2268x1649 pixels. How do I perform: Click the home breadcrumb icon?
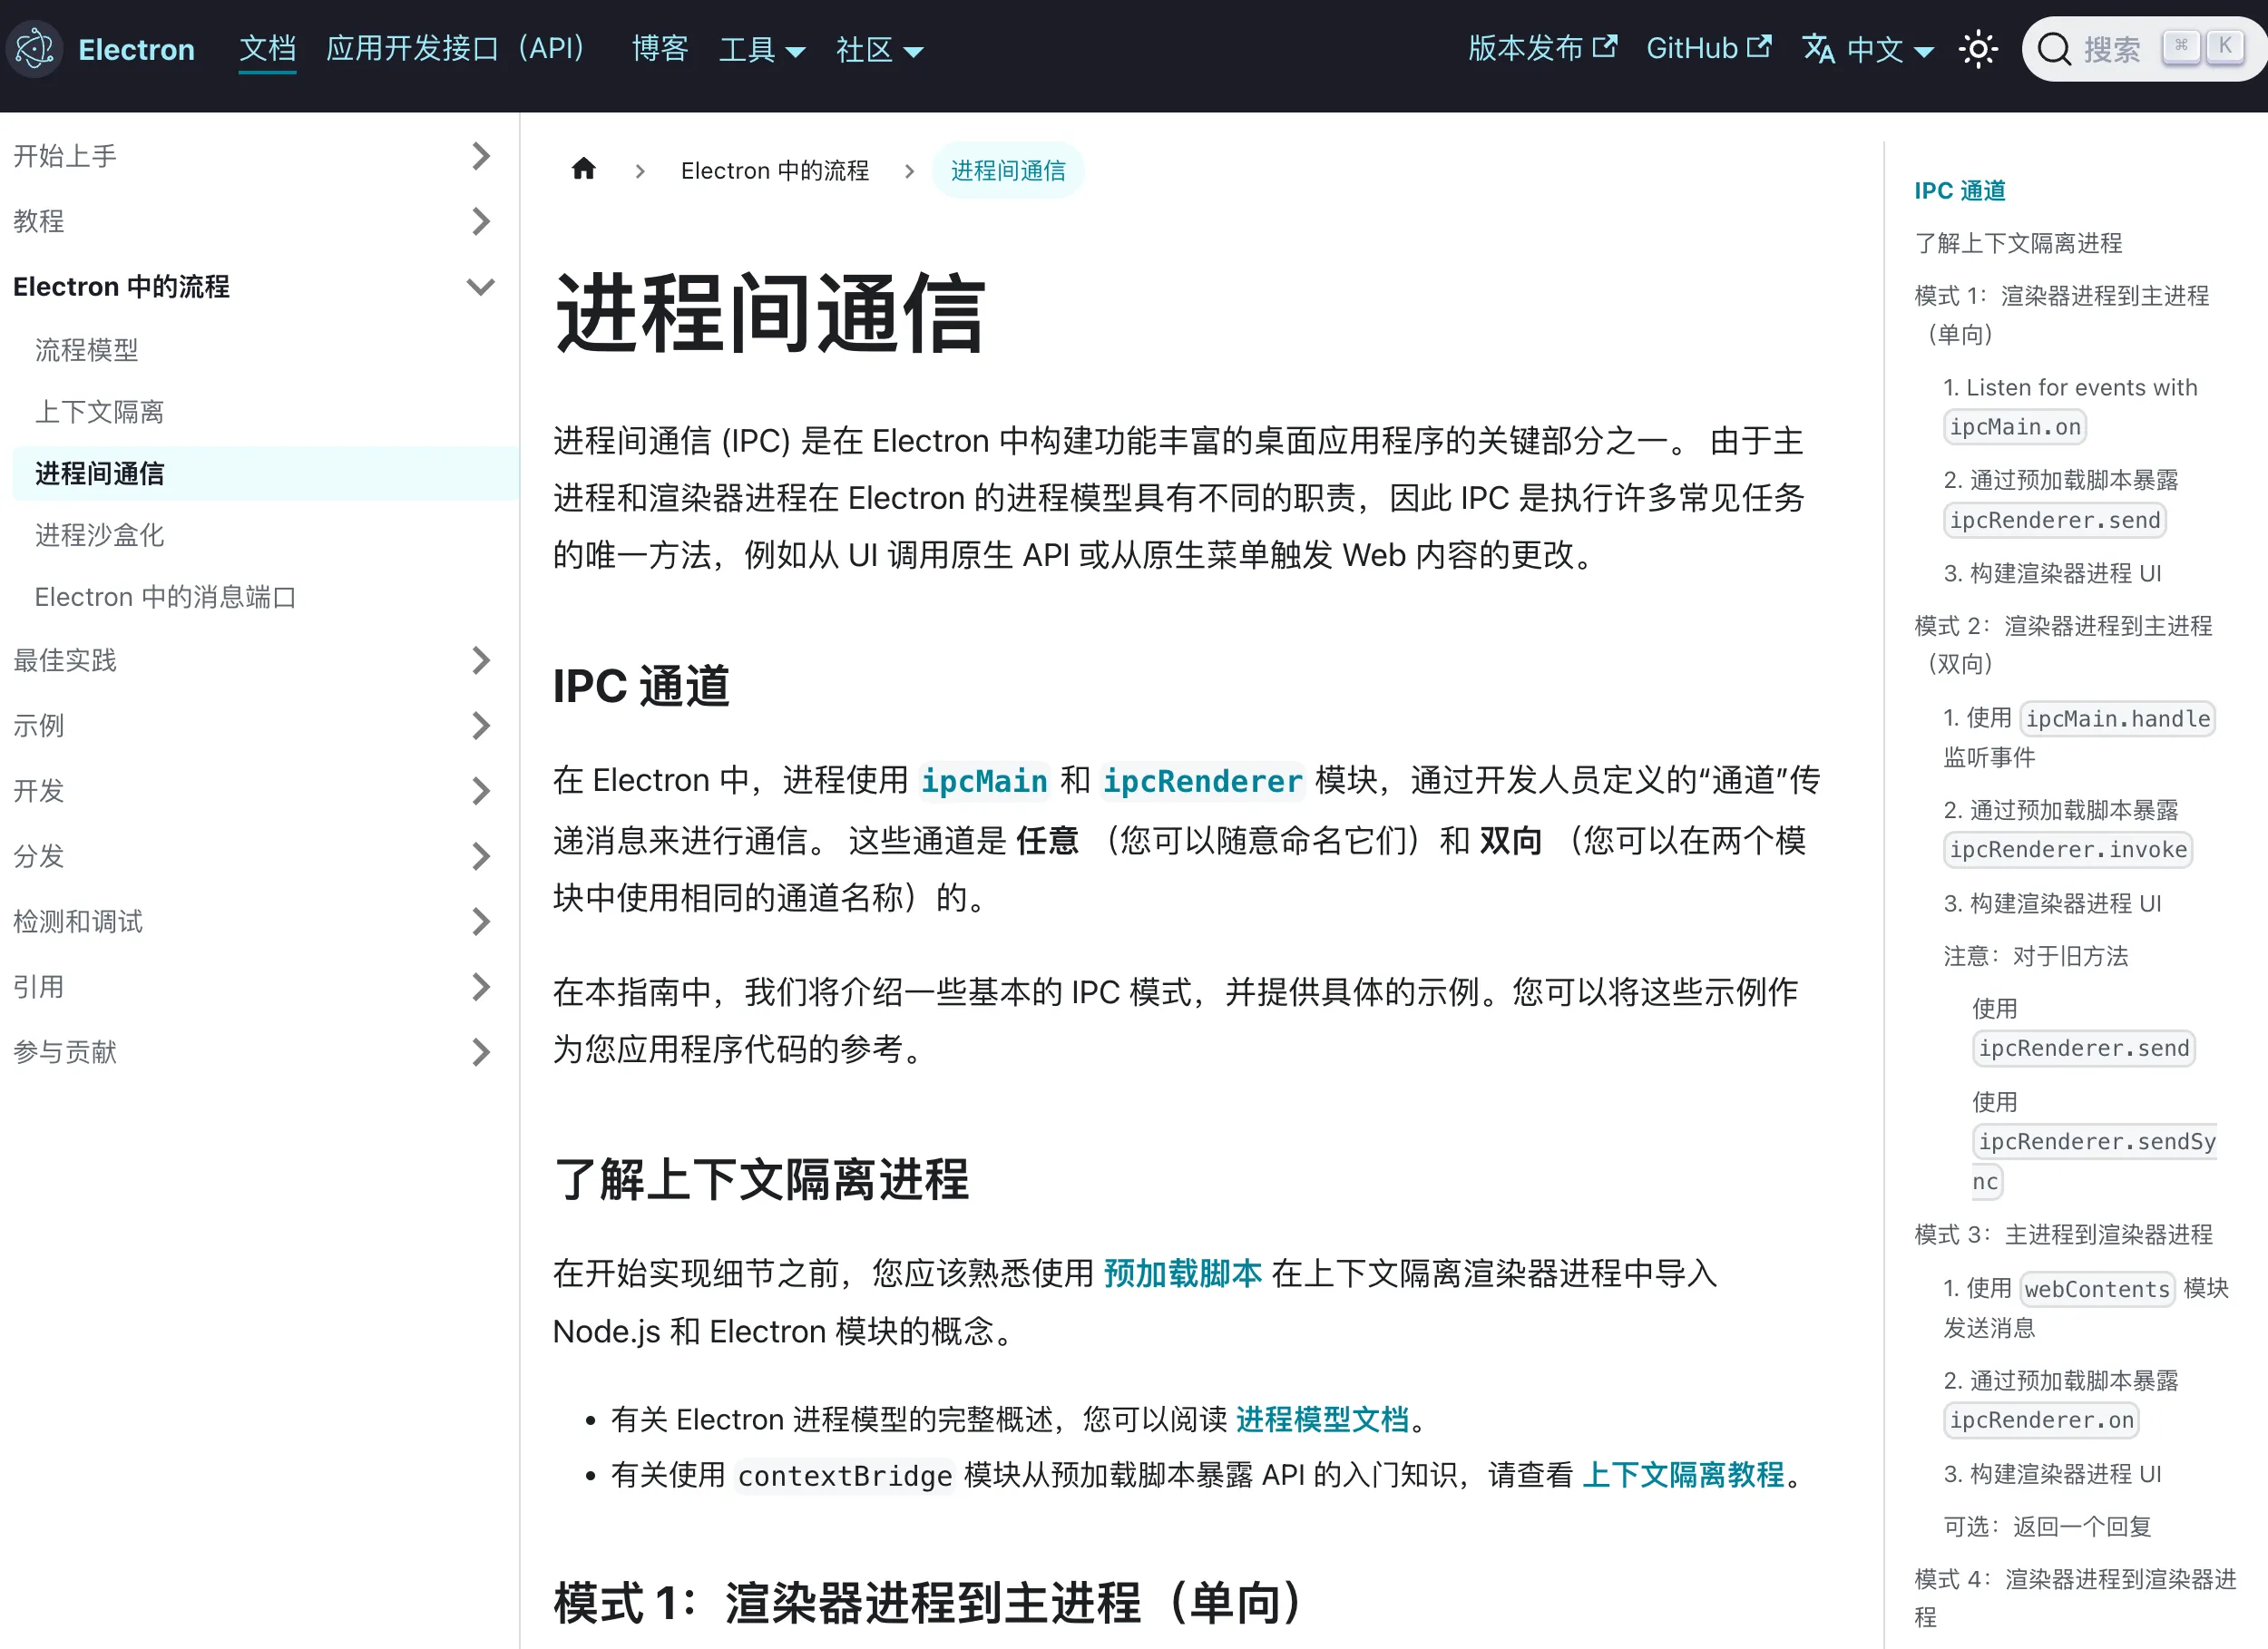585,169
